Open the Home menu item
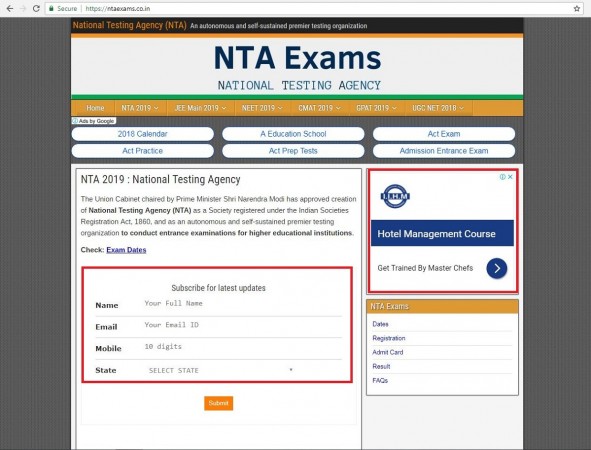The image size is (591, 450). point(95,108)
